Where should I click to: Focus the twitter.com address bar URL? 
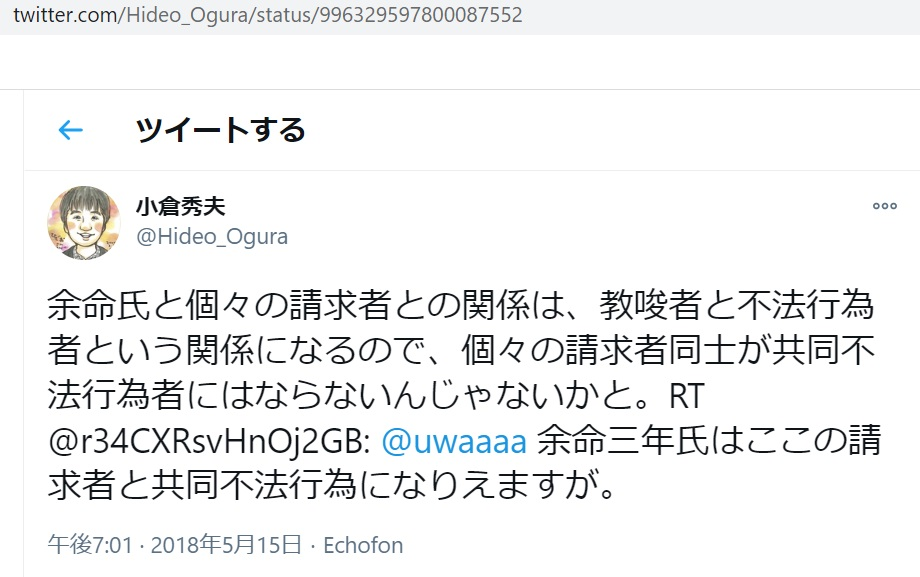(x=268, y=15)
